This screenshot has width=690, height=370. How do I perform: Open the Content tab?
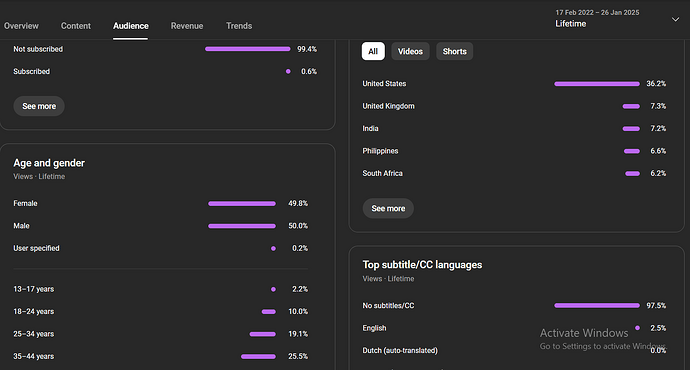click(76, 26)
